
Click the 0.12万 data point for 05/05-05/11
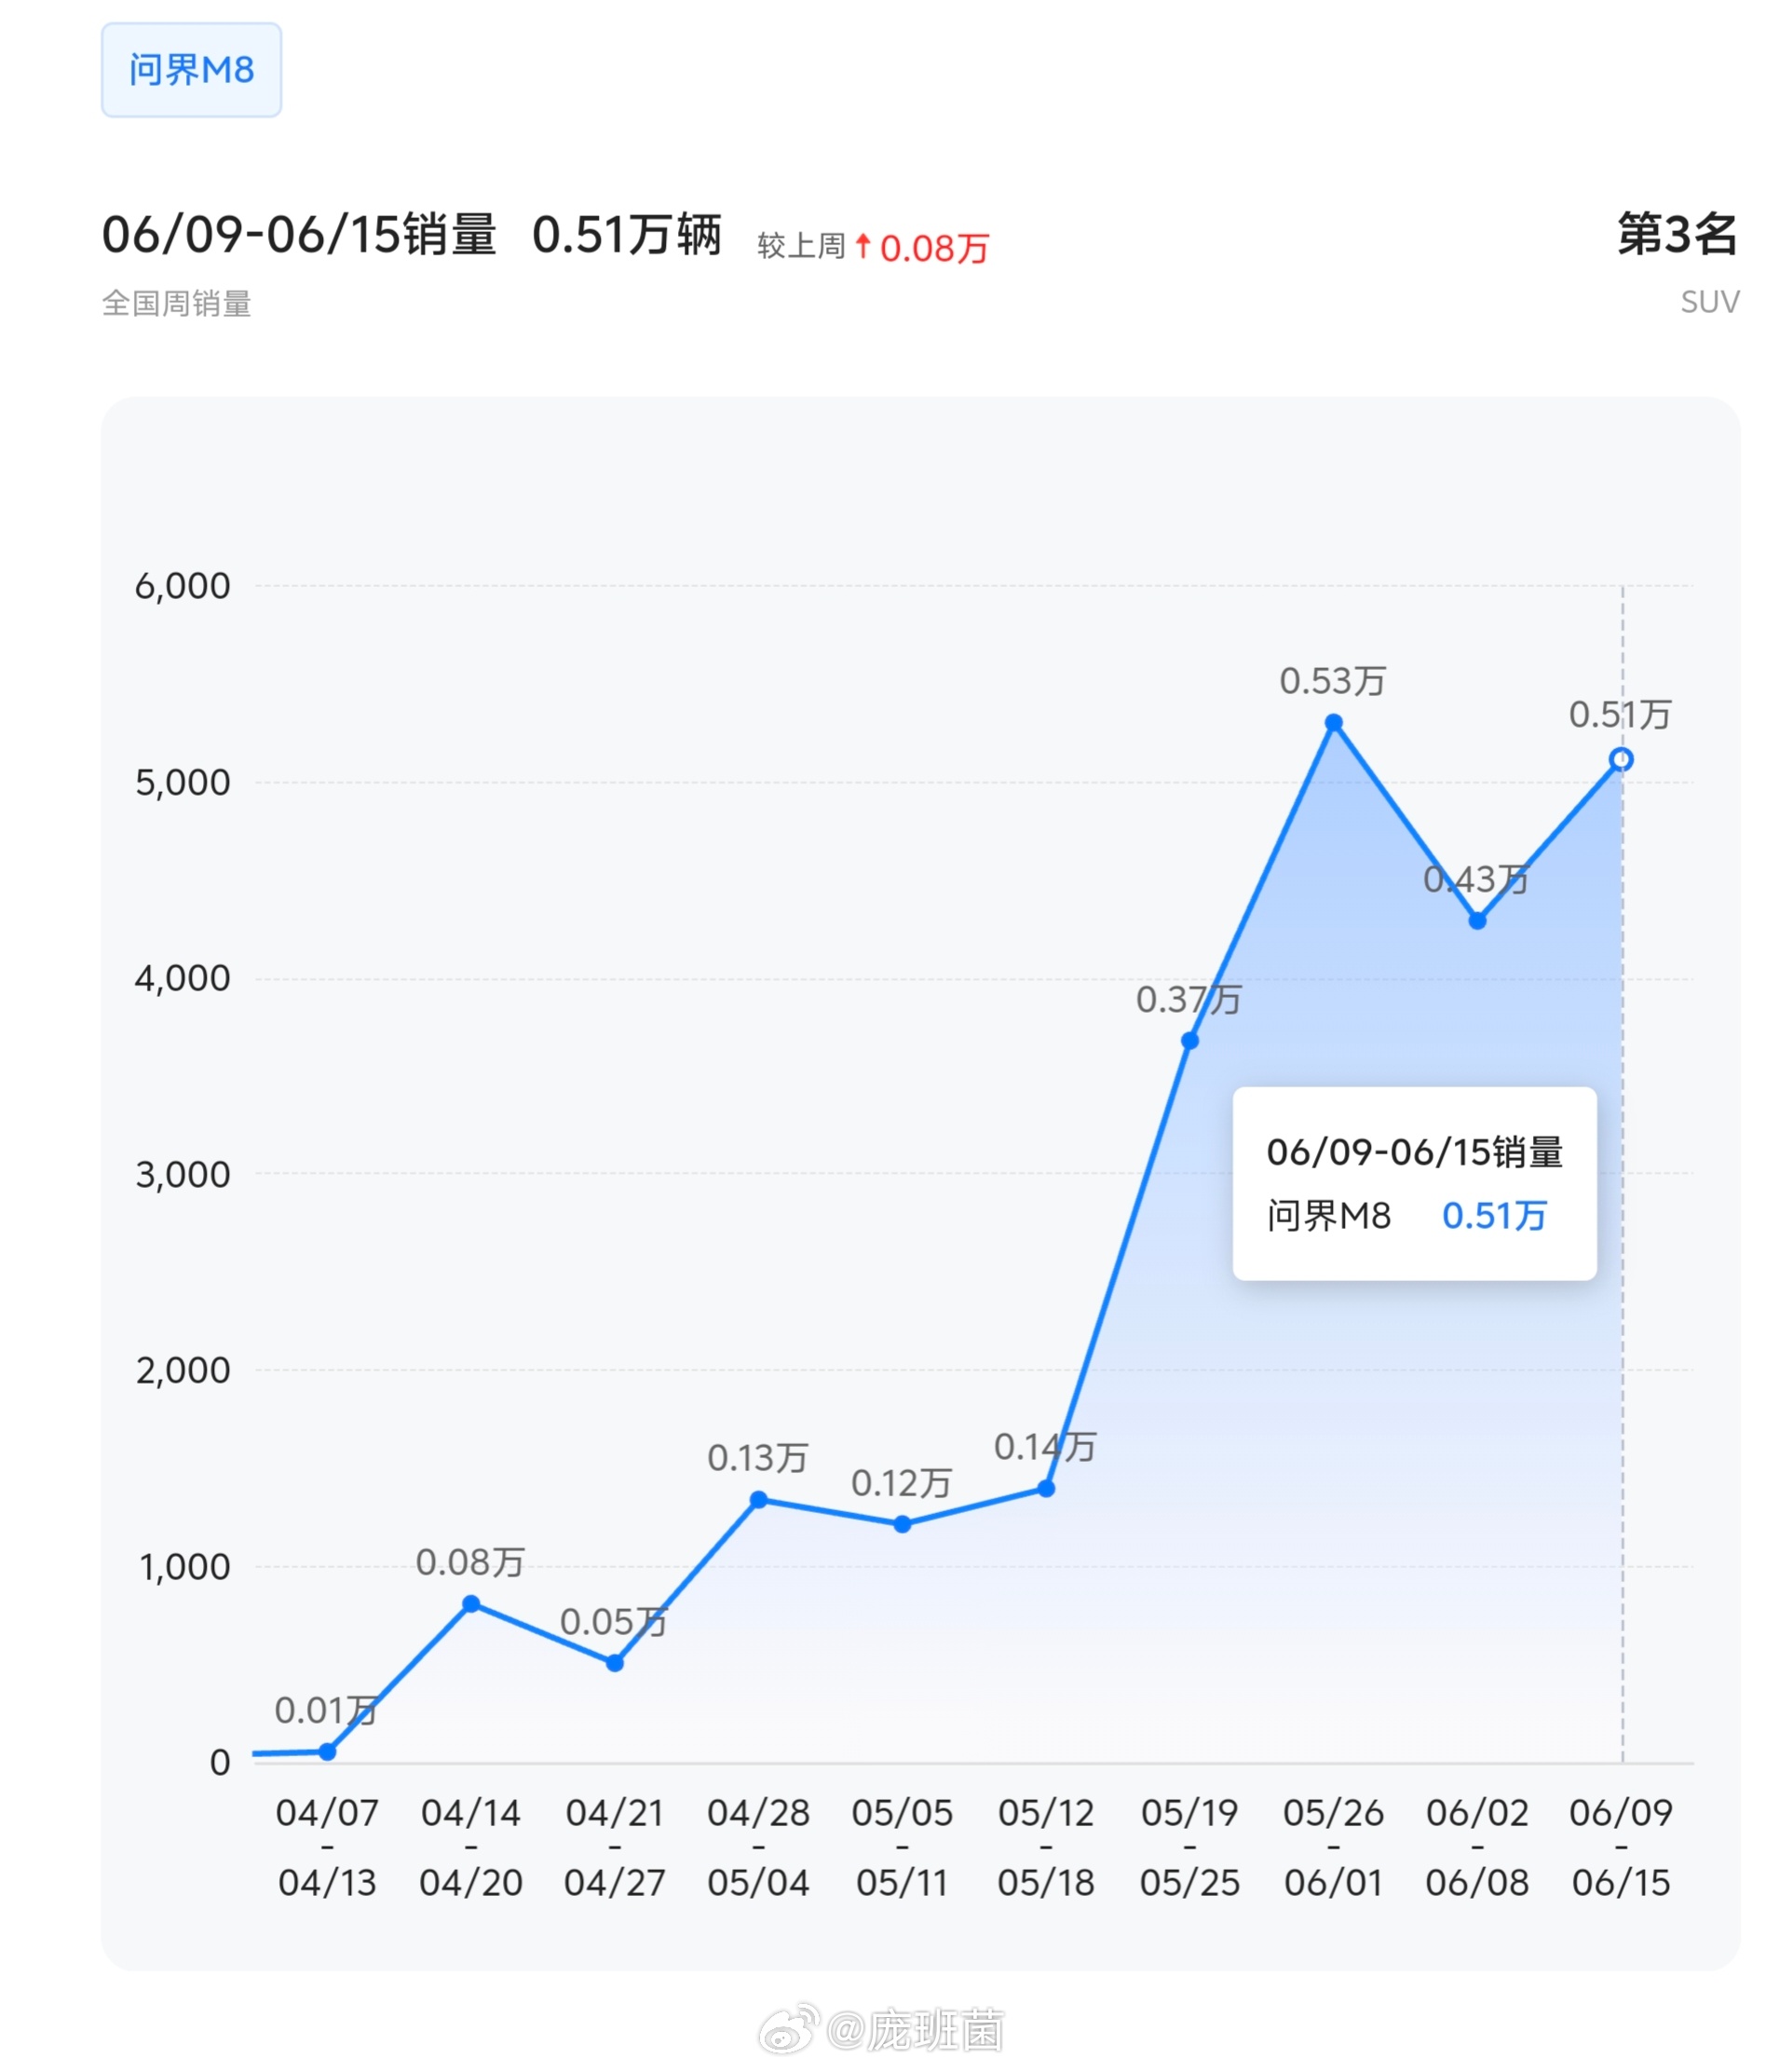[x=902, y=1524]
